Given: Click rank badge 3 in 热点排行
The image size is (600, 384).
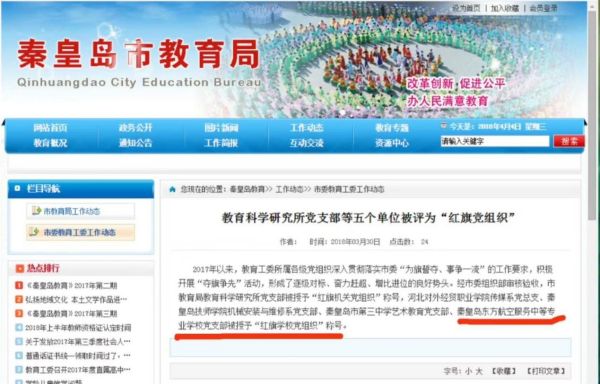Looking at the screenshot, I should pos(19,313).
